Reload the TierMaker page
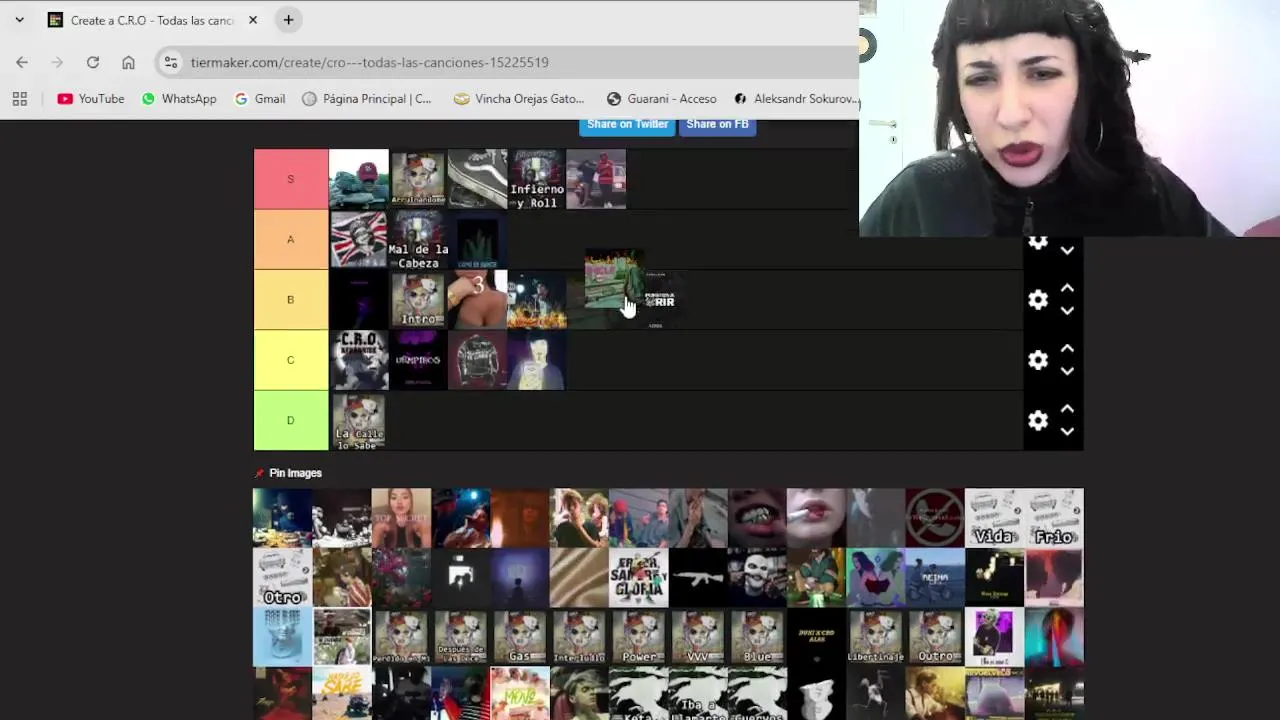The image size is (1280, 720). (93, 62)
